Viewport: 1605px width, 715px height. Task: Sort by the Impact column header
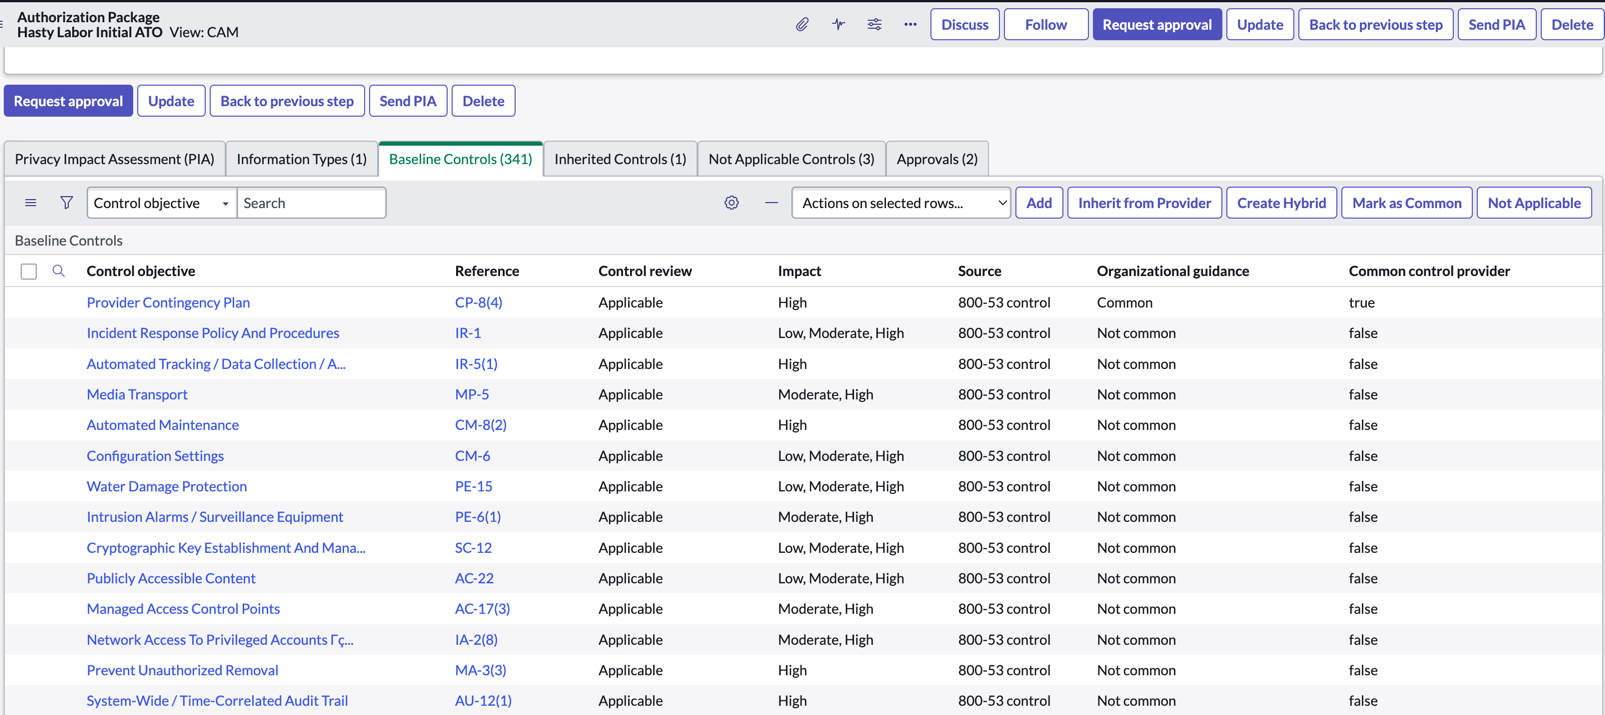(x=800, y=271)
